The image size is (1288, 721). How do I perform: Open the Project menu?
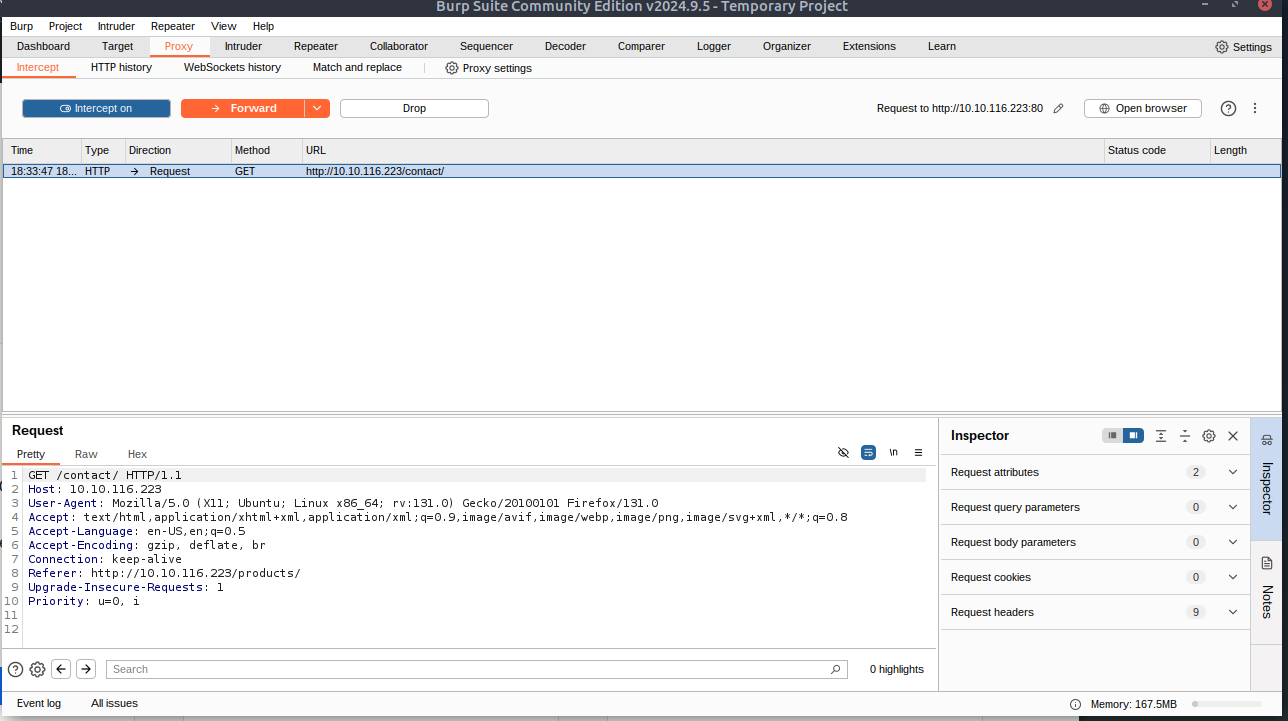65,26
